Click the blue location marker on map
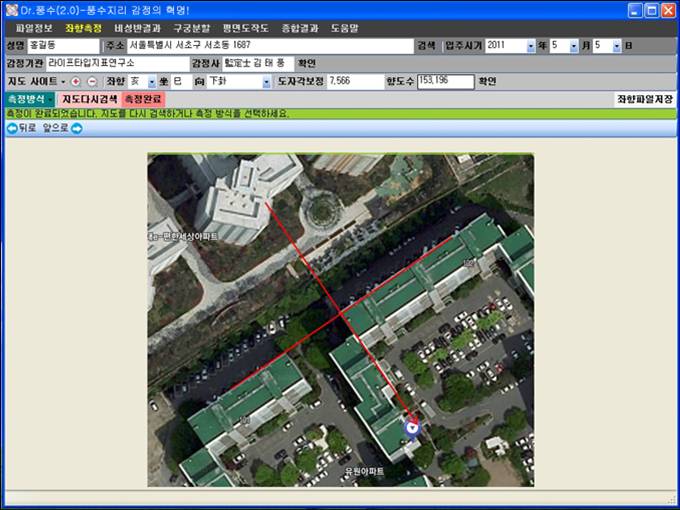The width and height of the screenshot is (680, 510). [x=412, y=428]
